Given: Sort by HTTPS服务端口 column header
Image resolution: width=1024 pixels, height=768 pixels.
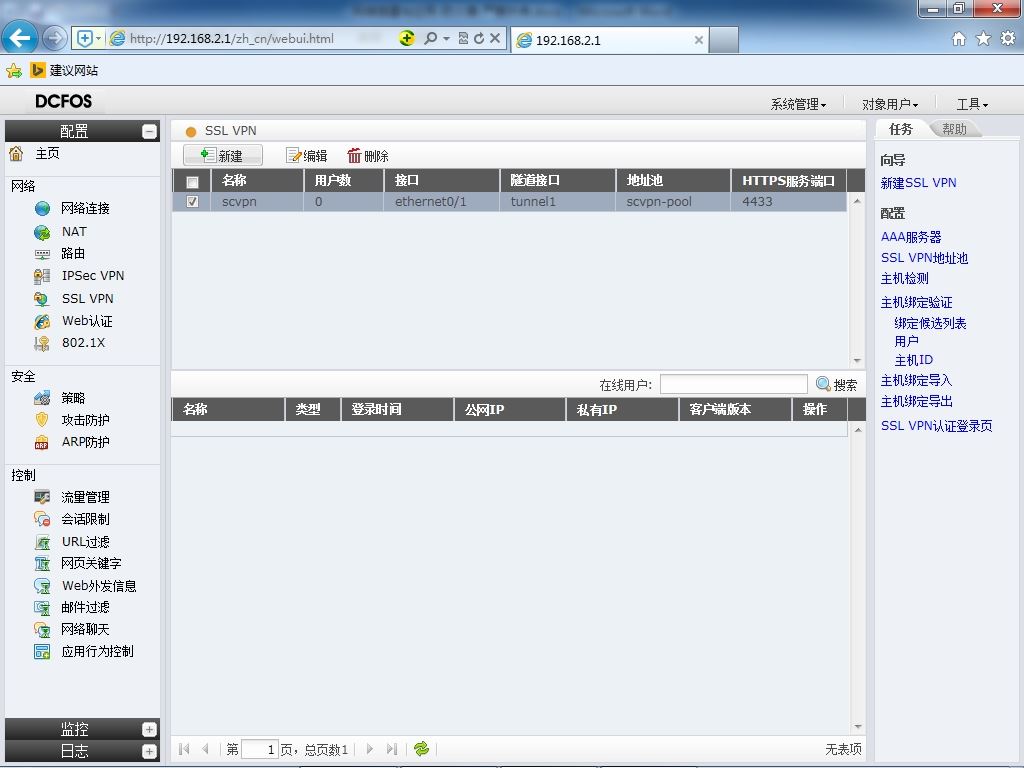Looking at the screenshot, I should tap(788, 181).
